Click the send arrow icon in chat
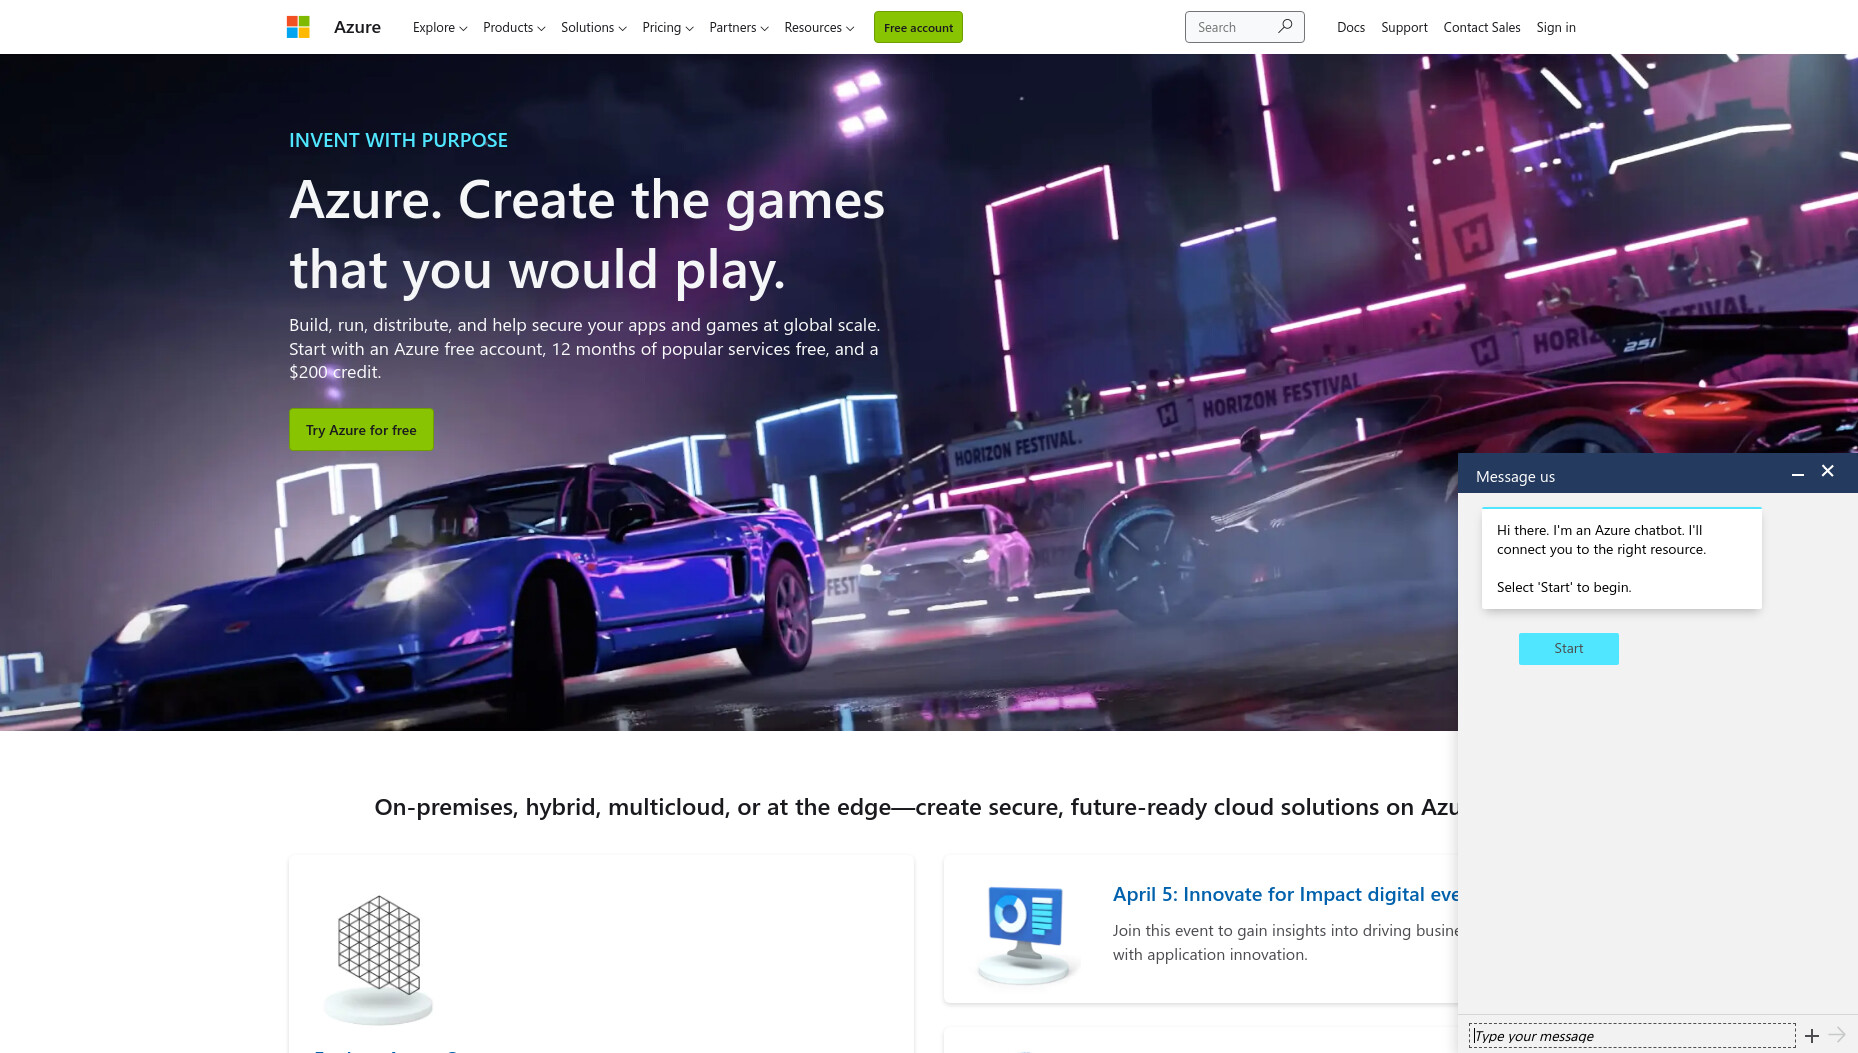Screen dimensions: 1858x1053 click(x=1837, y=1035)
